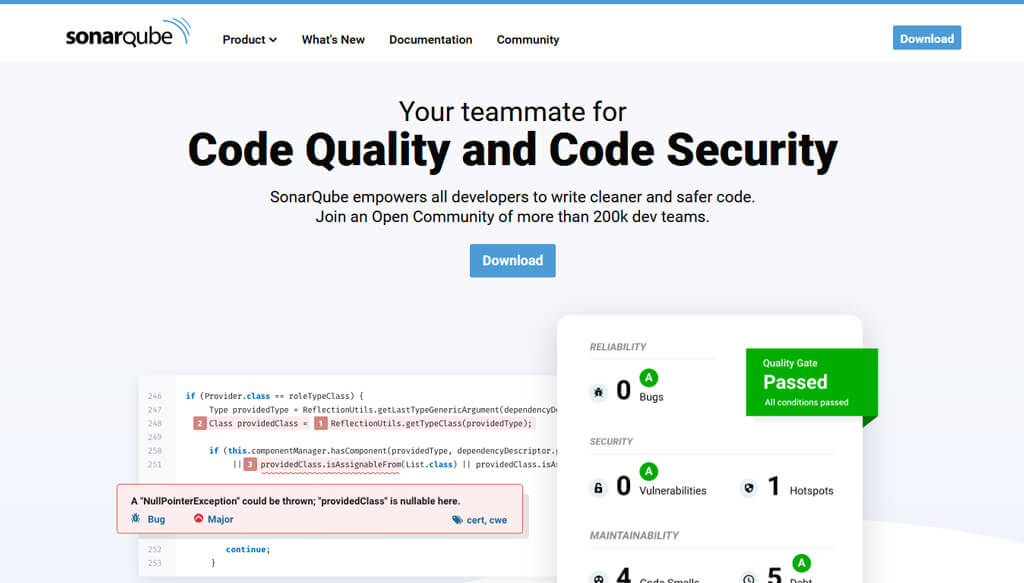Click the 'Vulnerabilities' label
The width and height of the screenshot is (1024, 583).
click(673, 490)
